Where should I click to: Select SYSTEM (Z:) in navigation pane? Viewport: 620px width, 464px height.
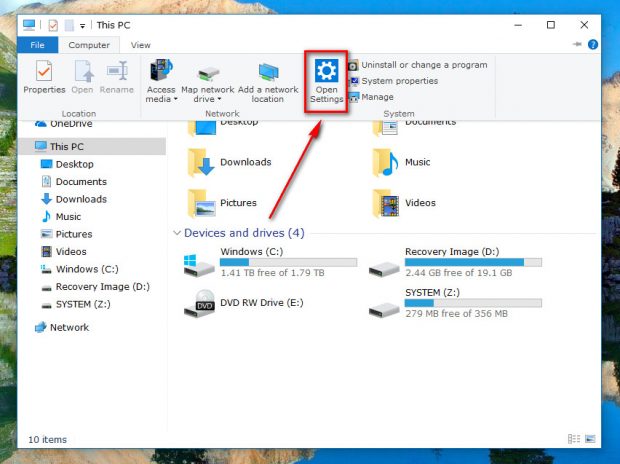click(x=76, y=304)
